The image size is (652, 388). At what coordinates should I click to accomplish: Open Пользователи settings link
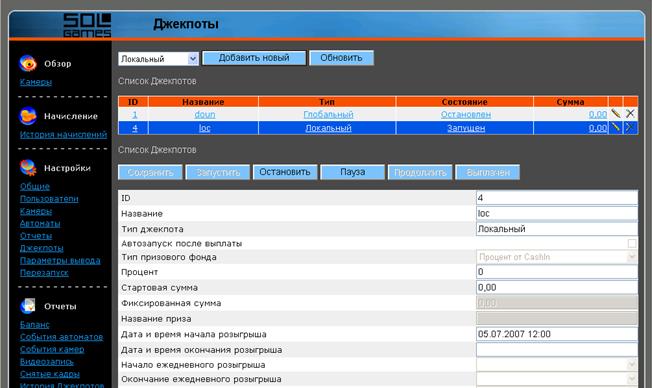pyautogui.click(x=49, y=199)
